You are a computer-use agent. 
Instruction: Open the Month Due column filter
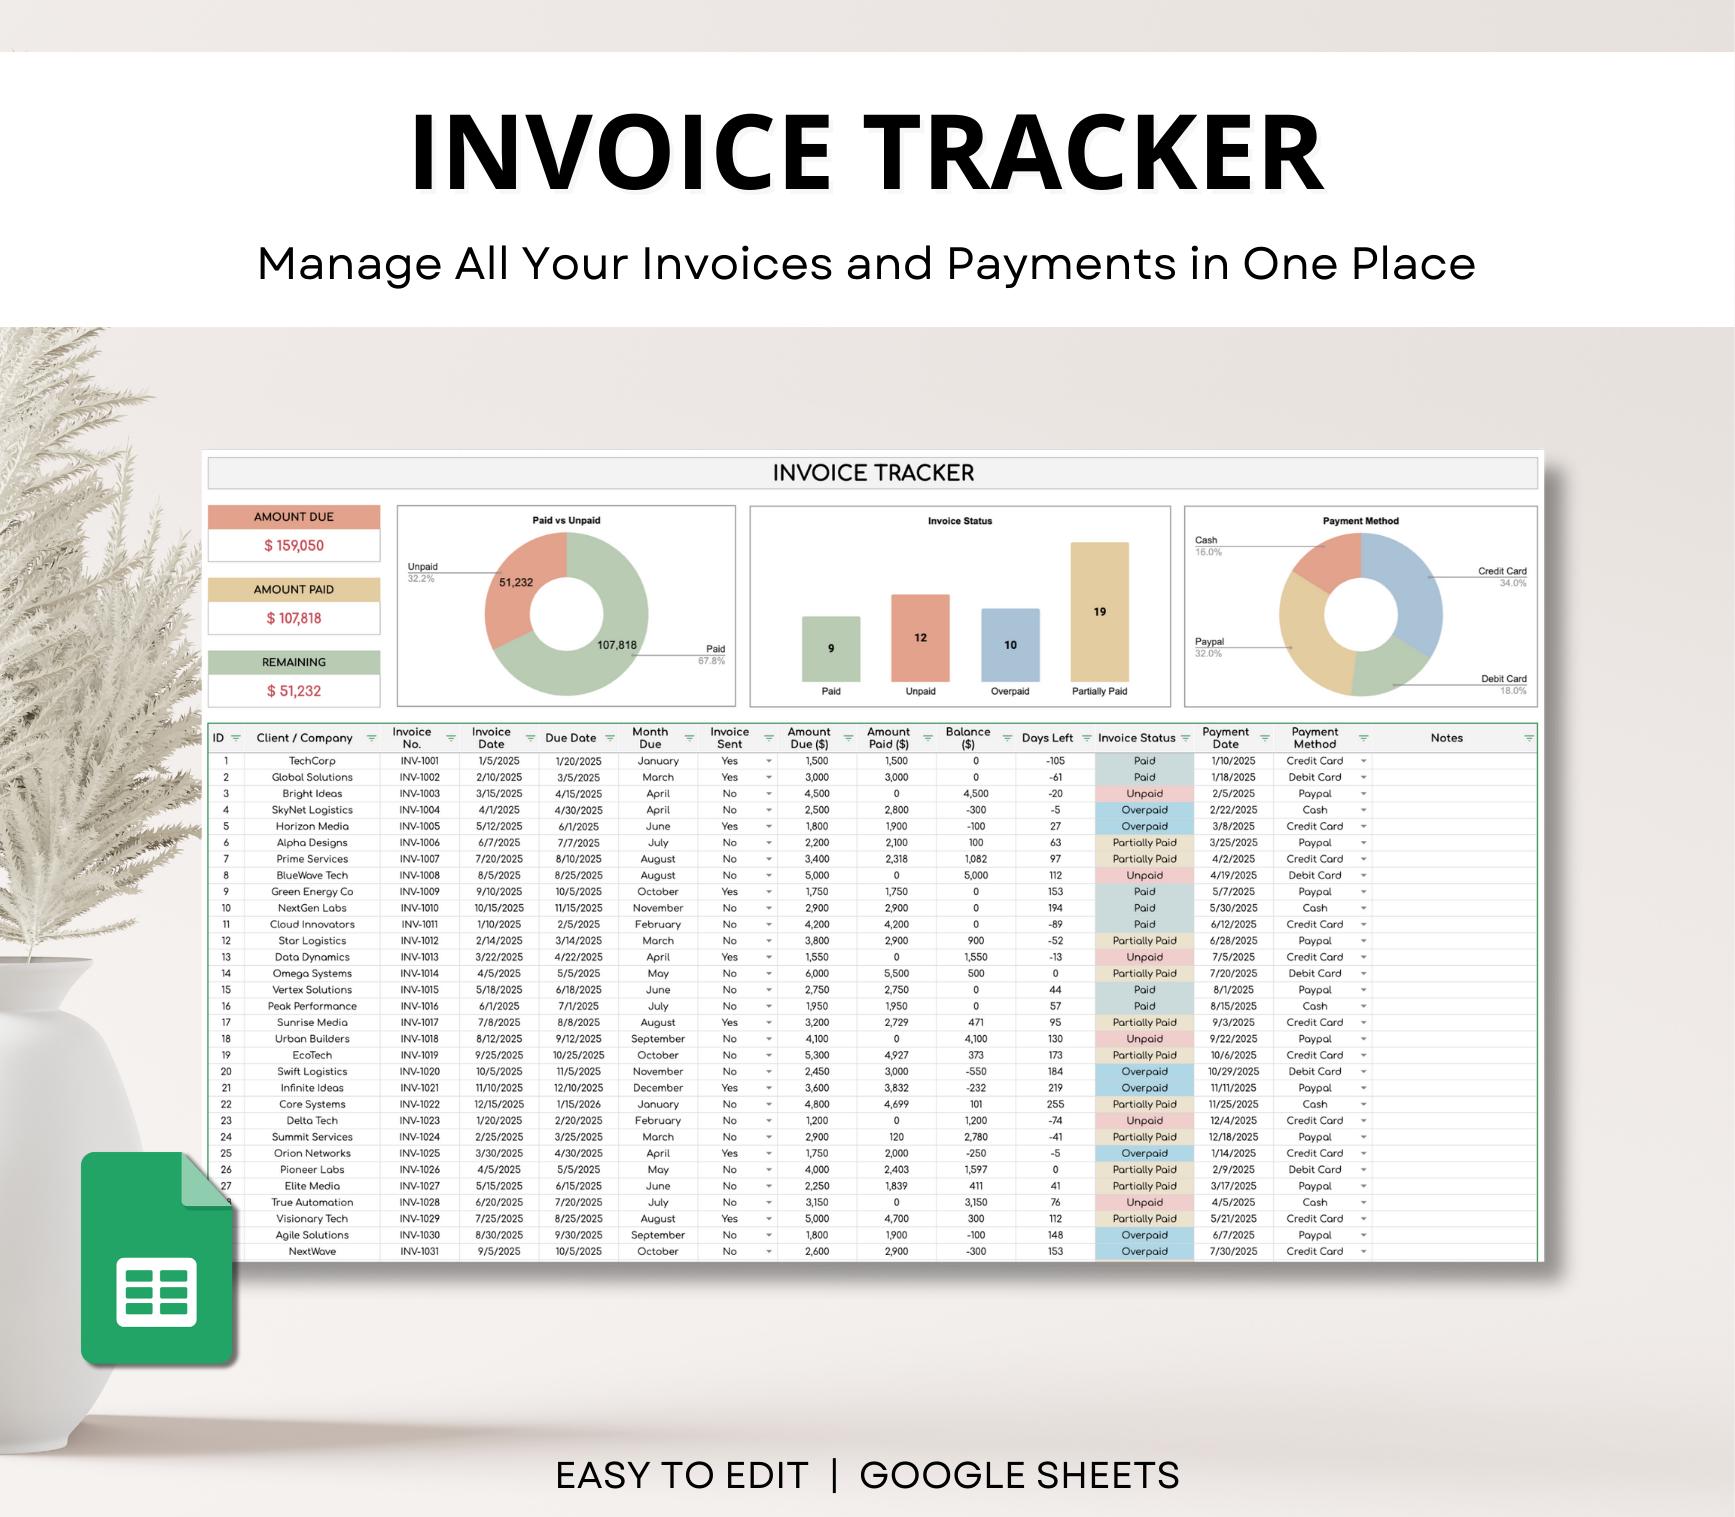tap(688, 737)
